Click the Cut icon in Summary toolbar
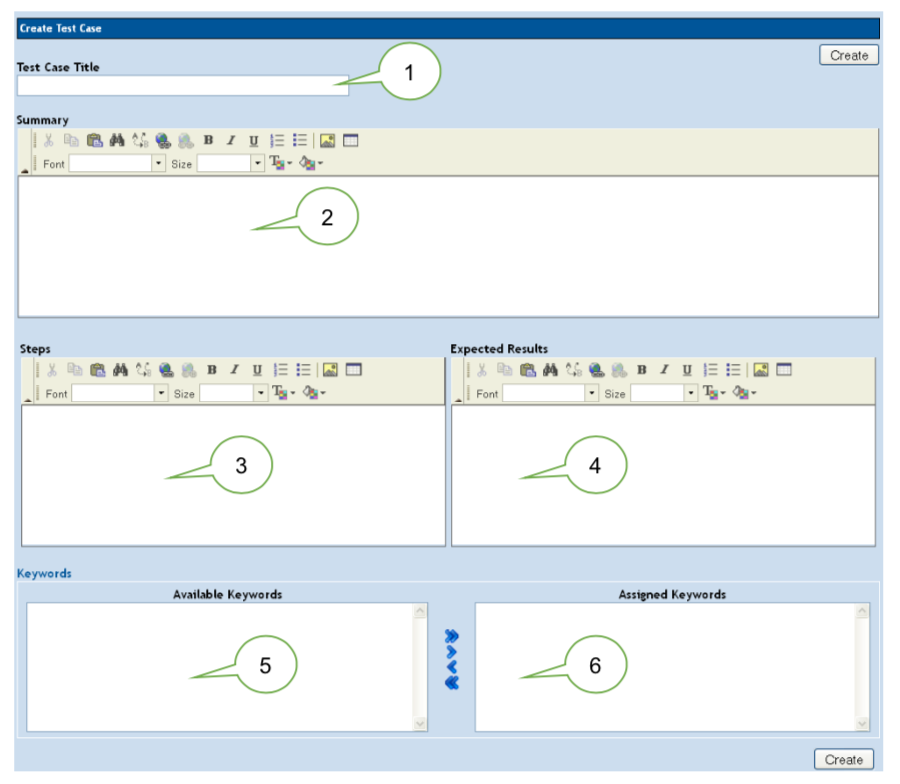The height and width of the screenshot is (784, 900). pyautogui.click(x=49, y=141)
